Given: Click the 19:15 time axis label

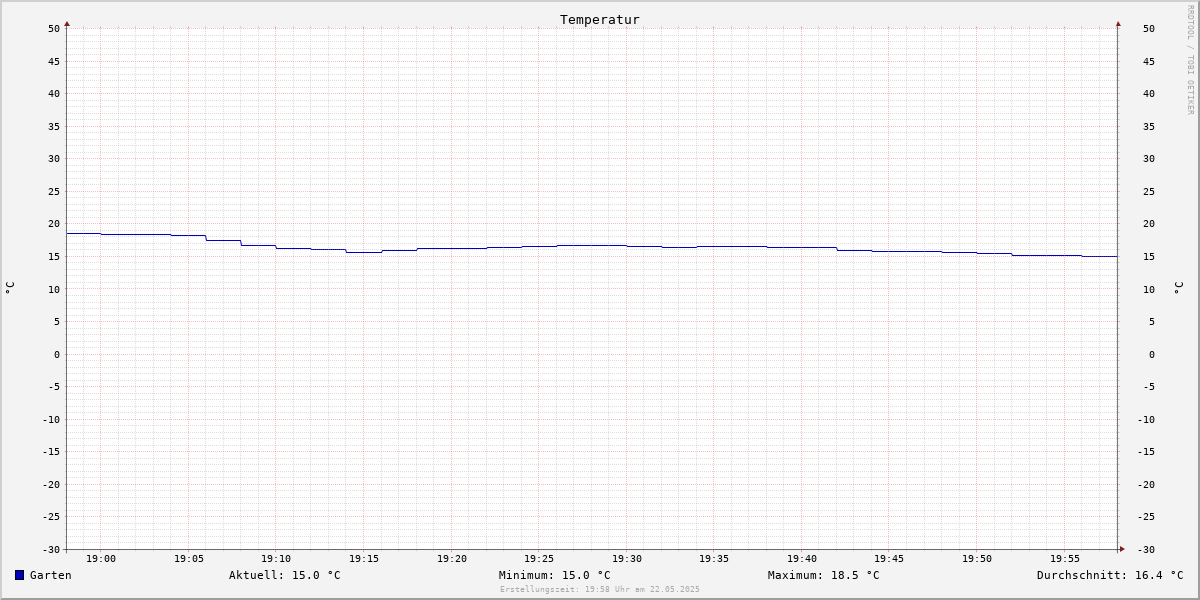Looking at the screenshot, I should coord(364,559).
